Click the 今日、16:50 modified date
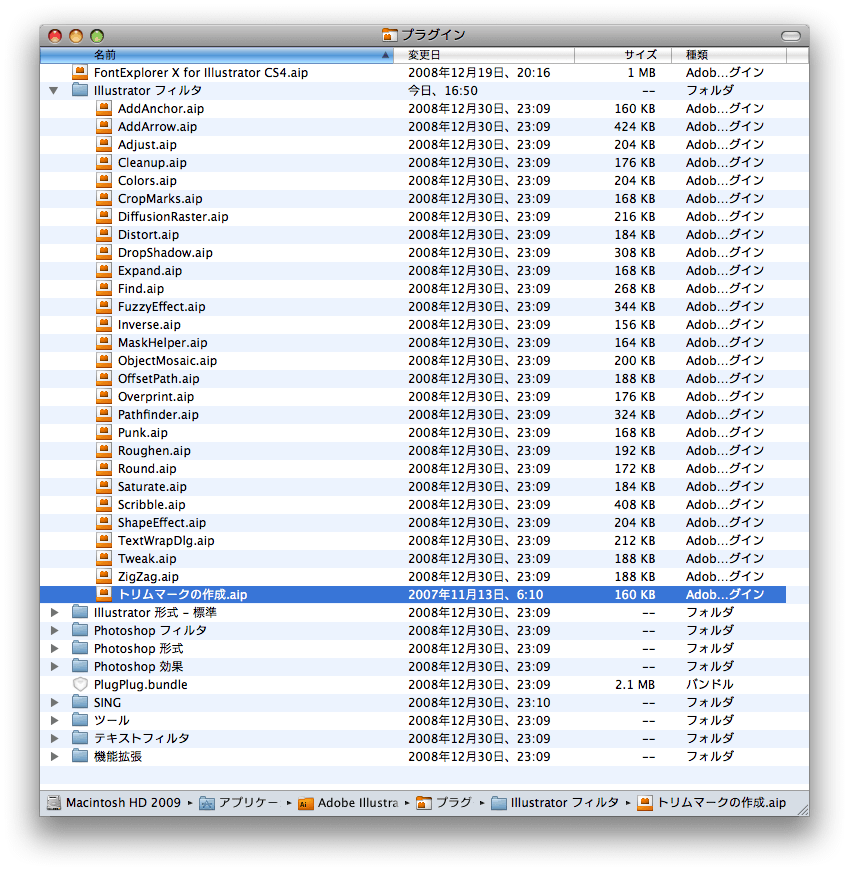The height and width of the screenshot is (871, 849). point(443,91)
